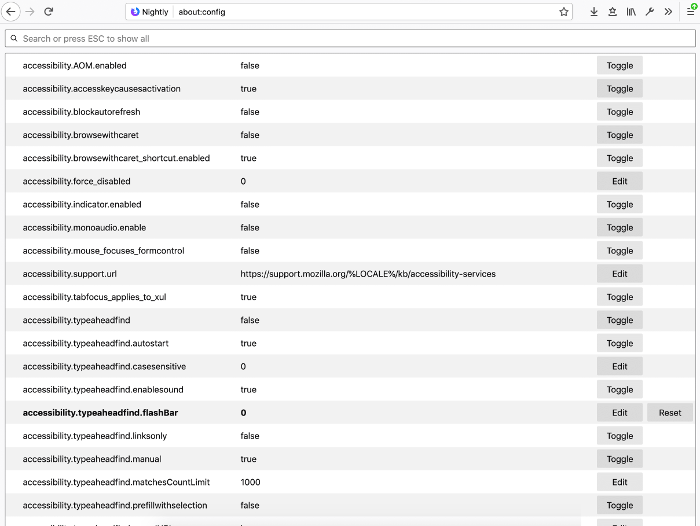Reset accessibility.typeaheadfind.flashBar to default
The height and width of the screenshot is (526, 700).
click(x=670, y=413)
